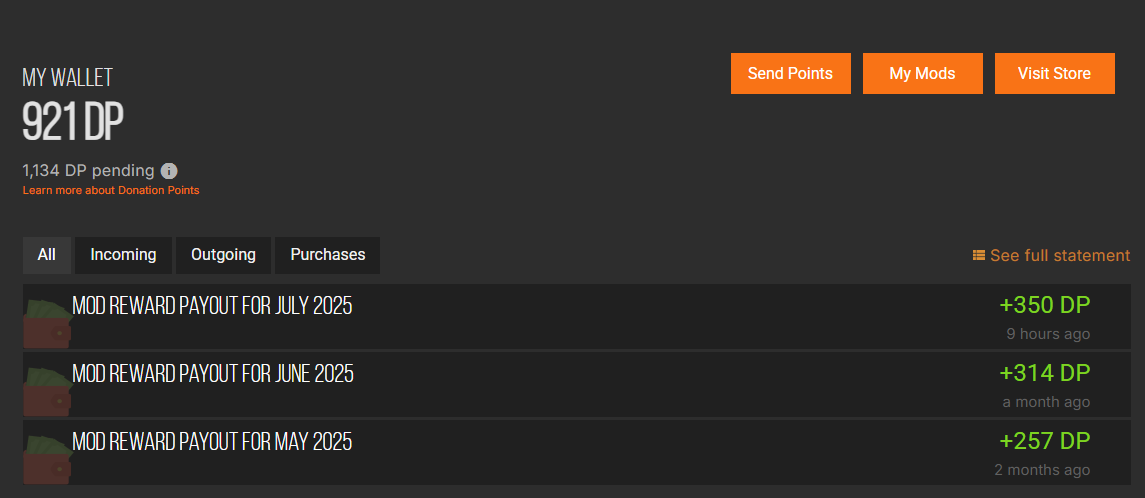
Task: Show the Outgoing transactions tab
Action: tap(223, 255)
